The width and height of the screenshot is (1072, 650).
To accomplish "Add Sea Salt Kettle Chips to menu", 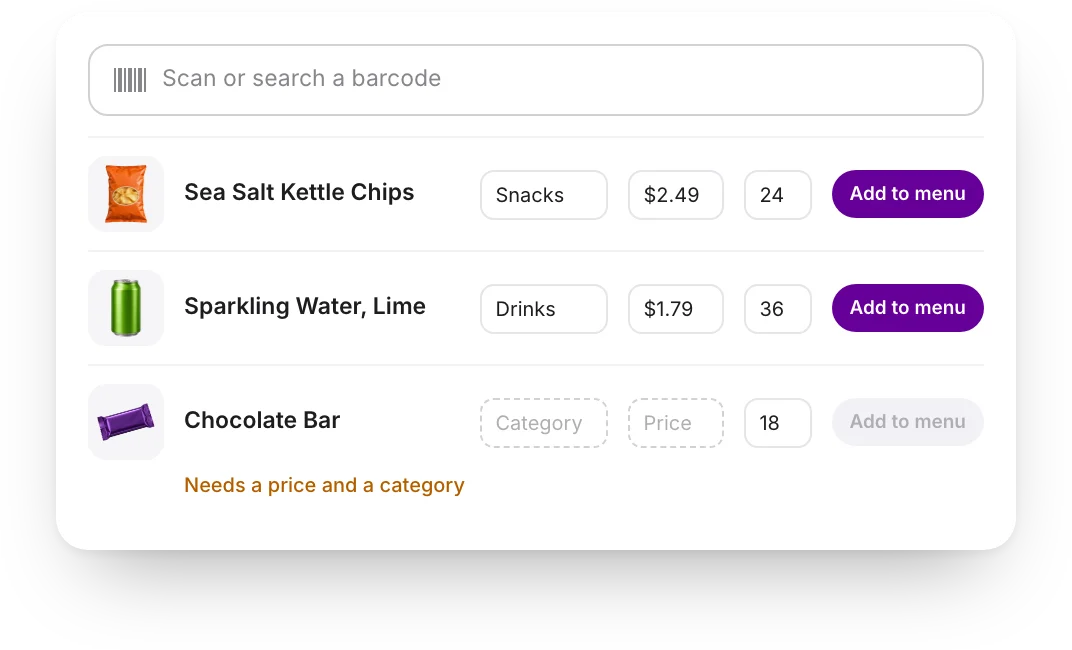I will [x=907, y=194].
